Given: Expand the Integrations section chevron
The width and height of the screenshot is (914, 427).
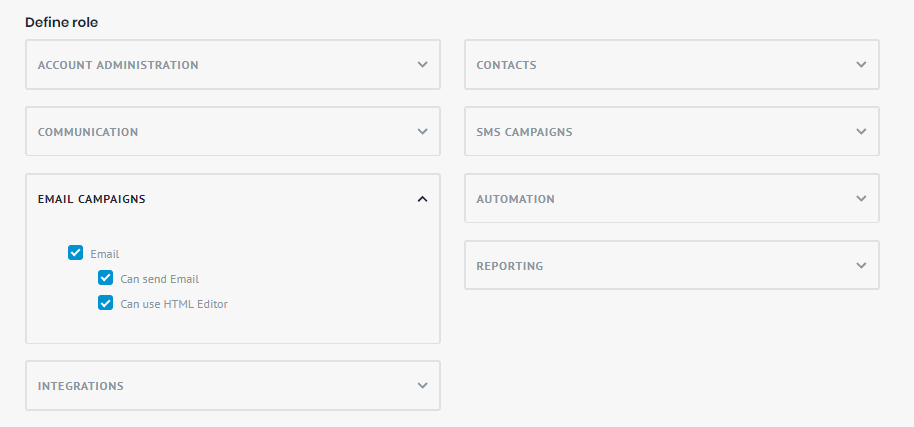Looking at the screenshot, I should [422, 386].
